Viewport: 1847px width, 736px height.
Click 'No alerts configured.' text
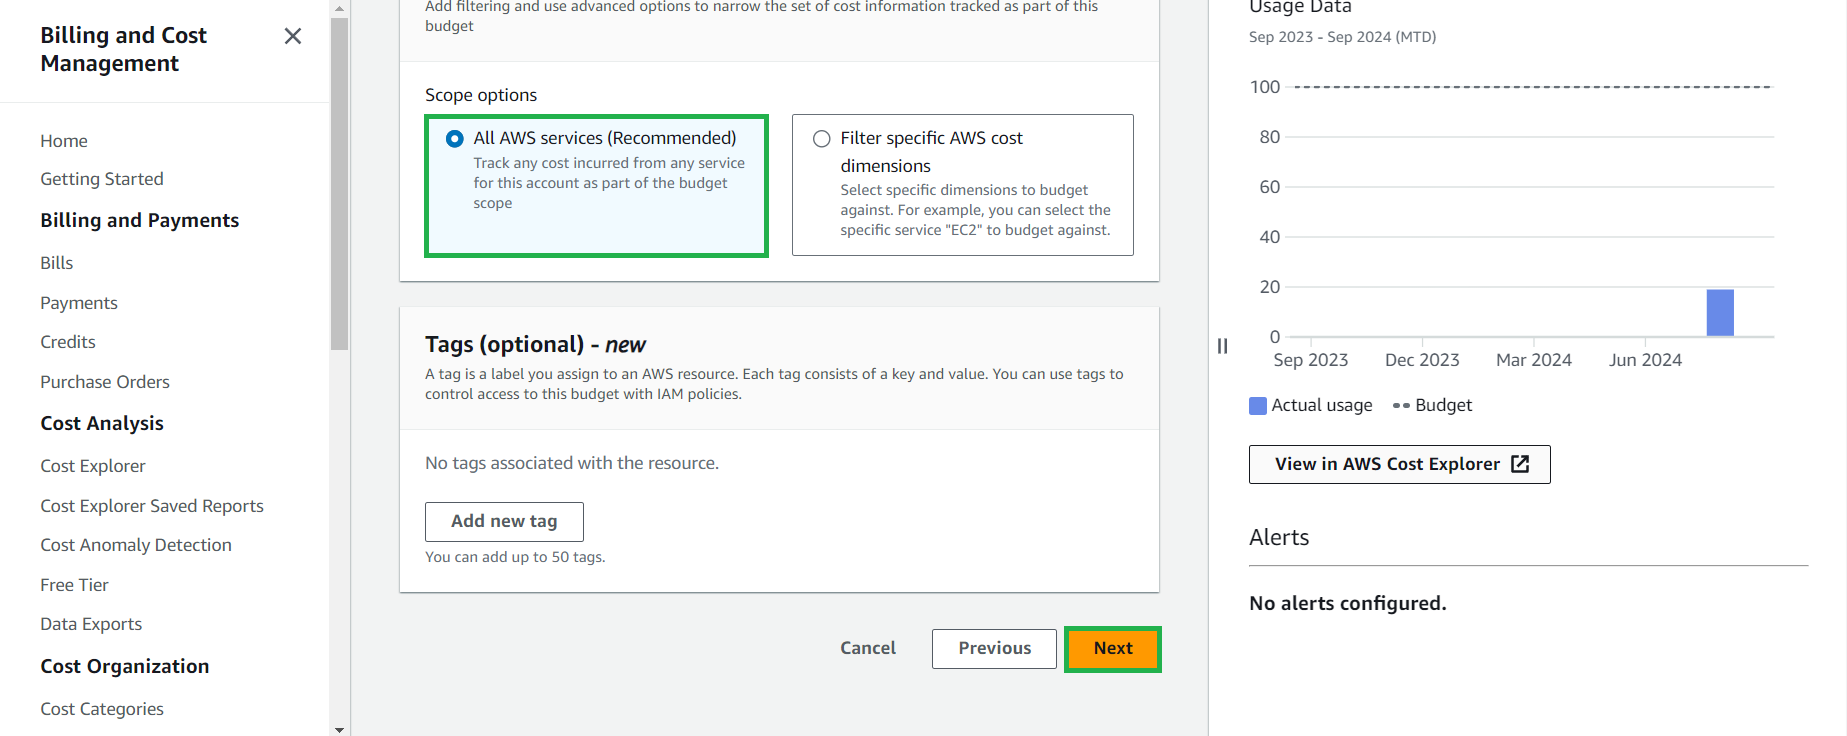pos(1348,603)
